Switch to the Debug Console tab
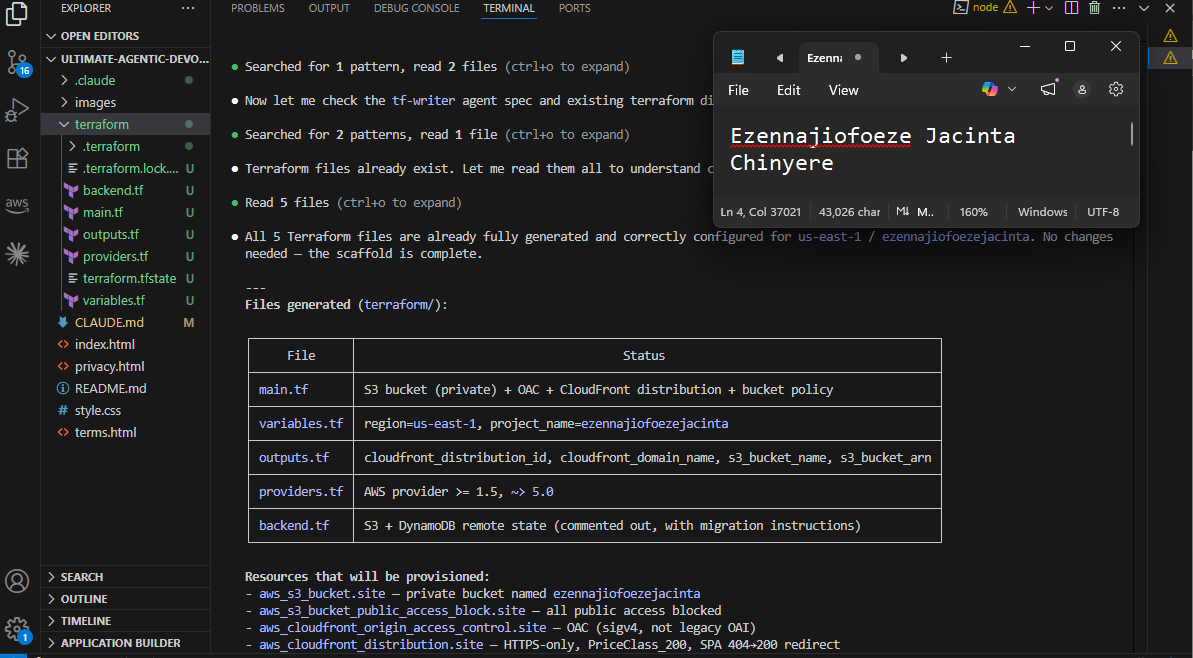The height and width of the screenshot is (658, 1193). tap(417, 8)
